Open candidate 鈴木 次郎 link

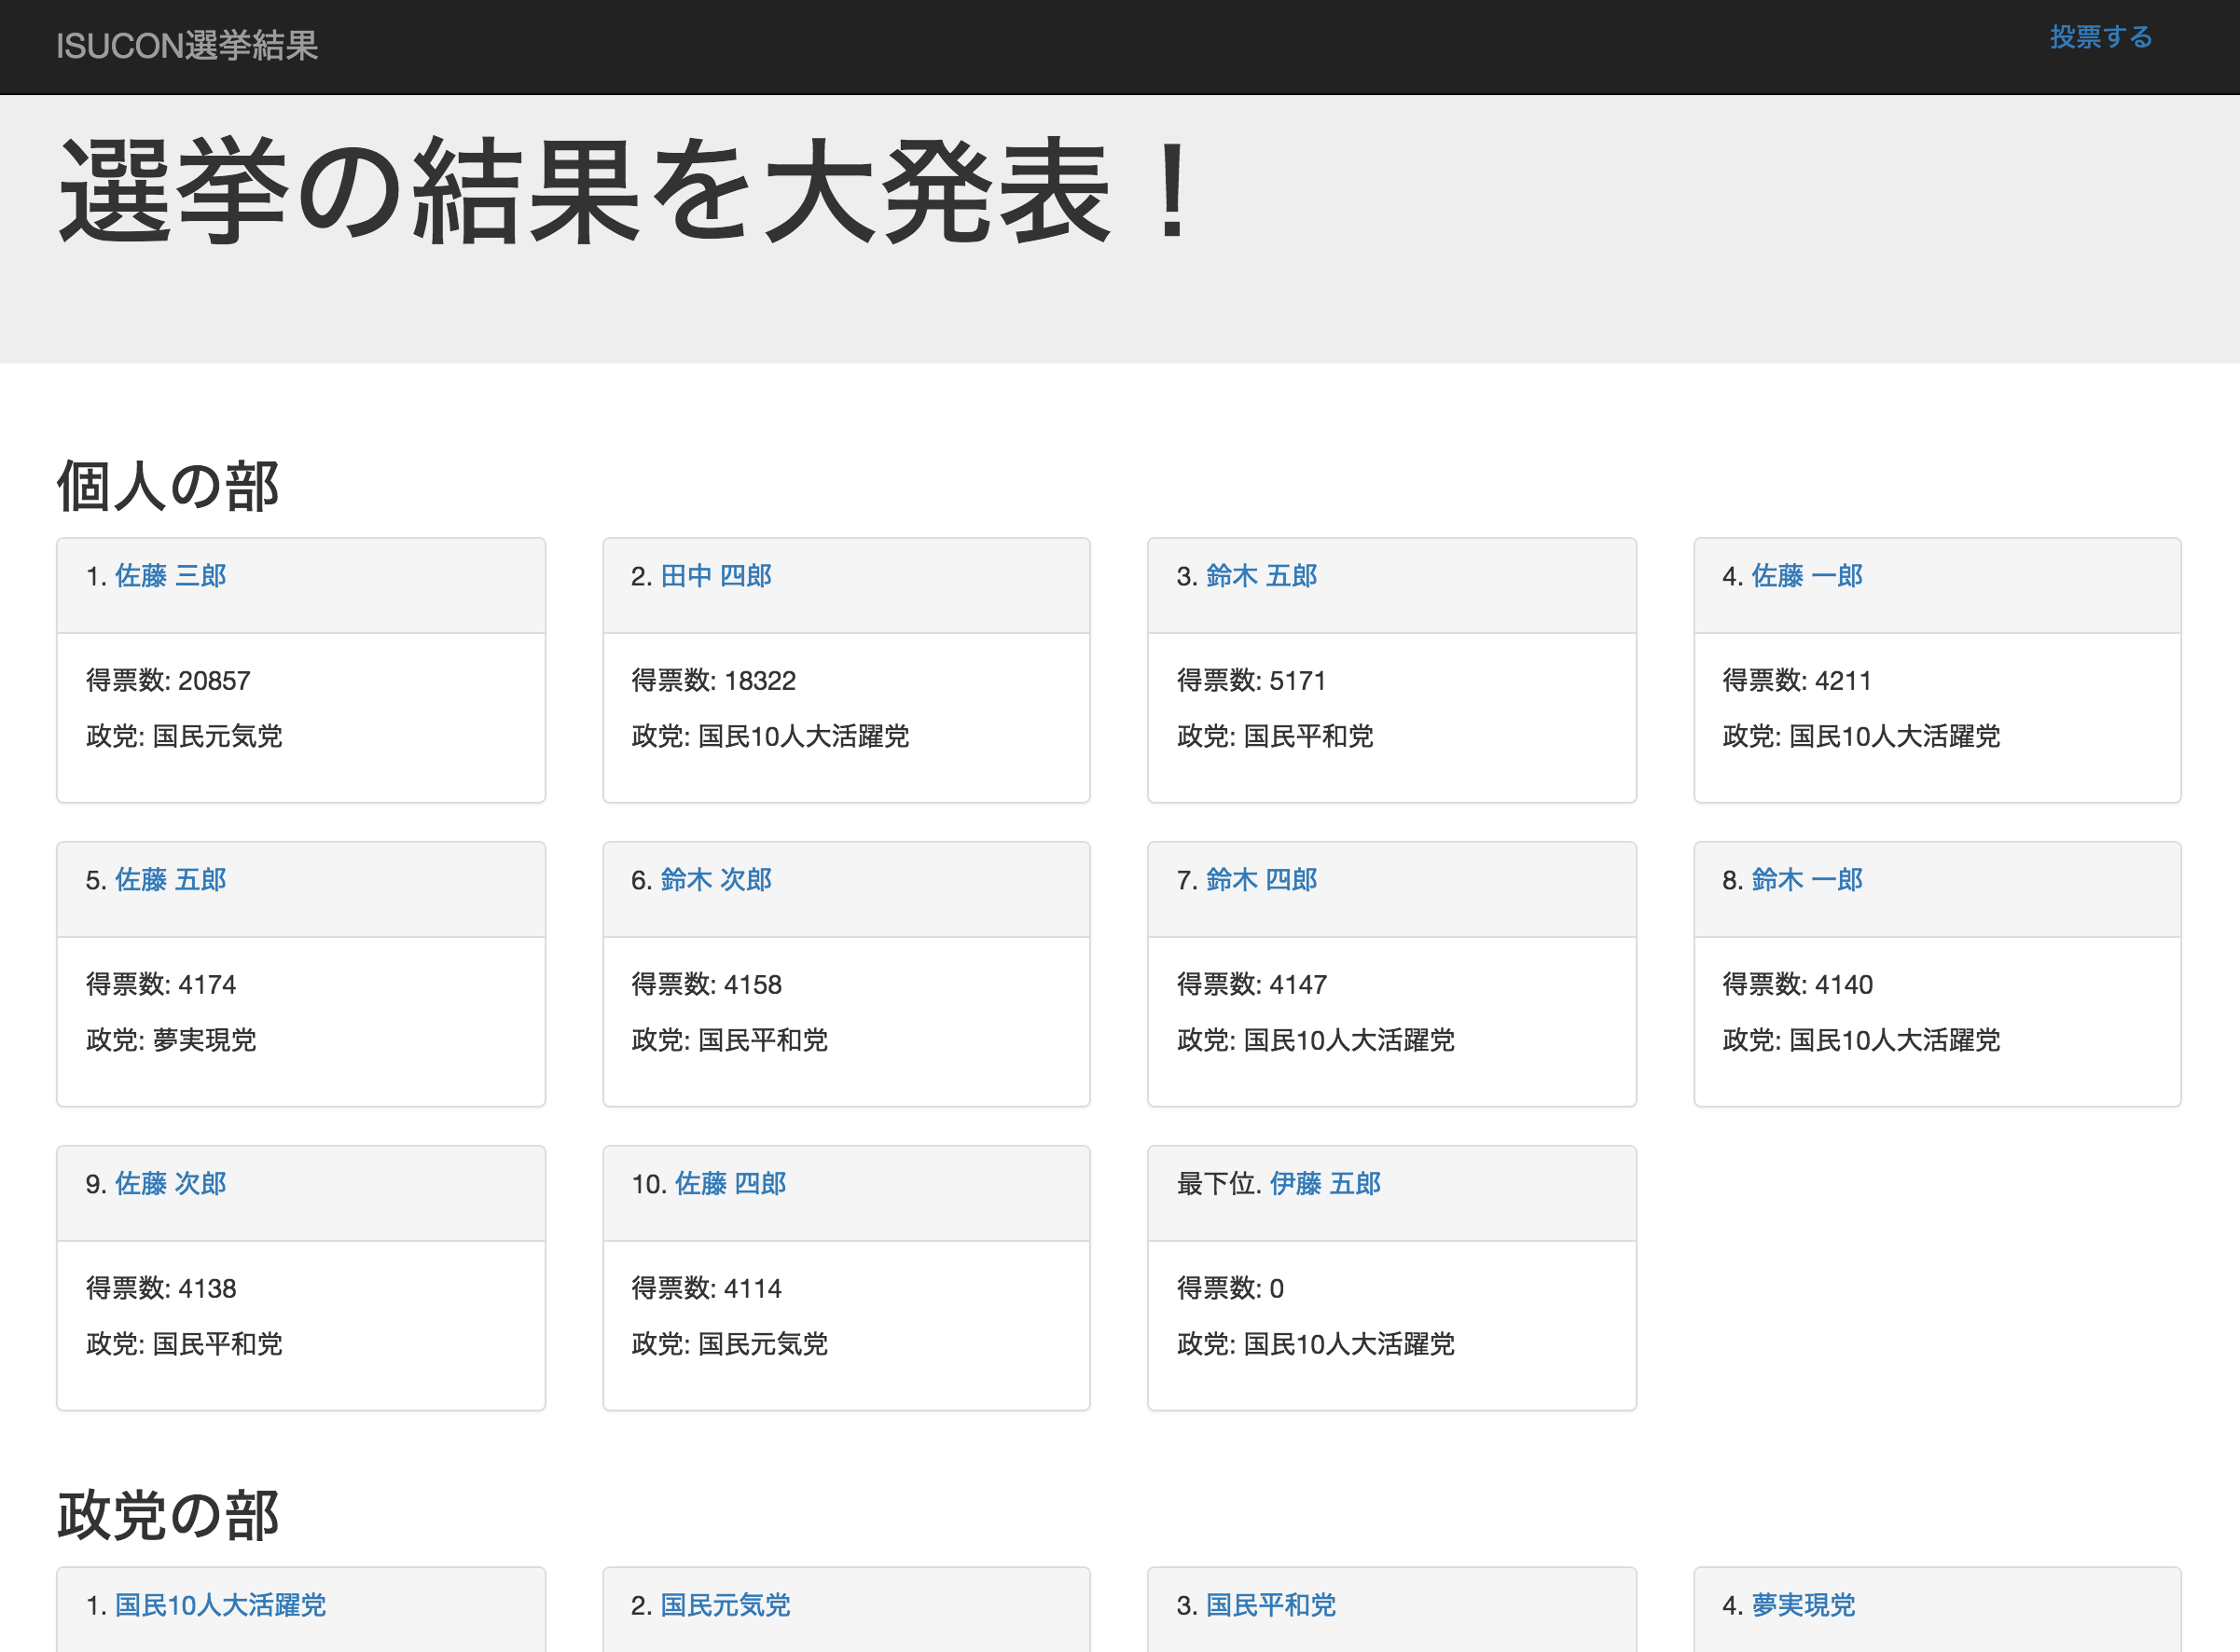click(716, 880)
